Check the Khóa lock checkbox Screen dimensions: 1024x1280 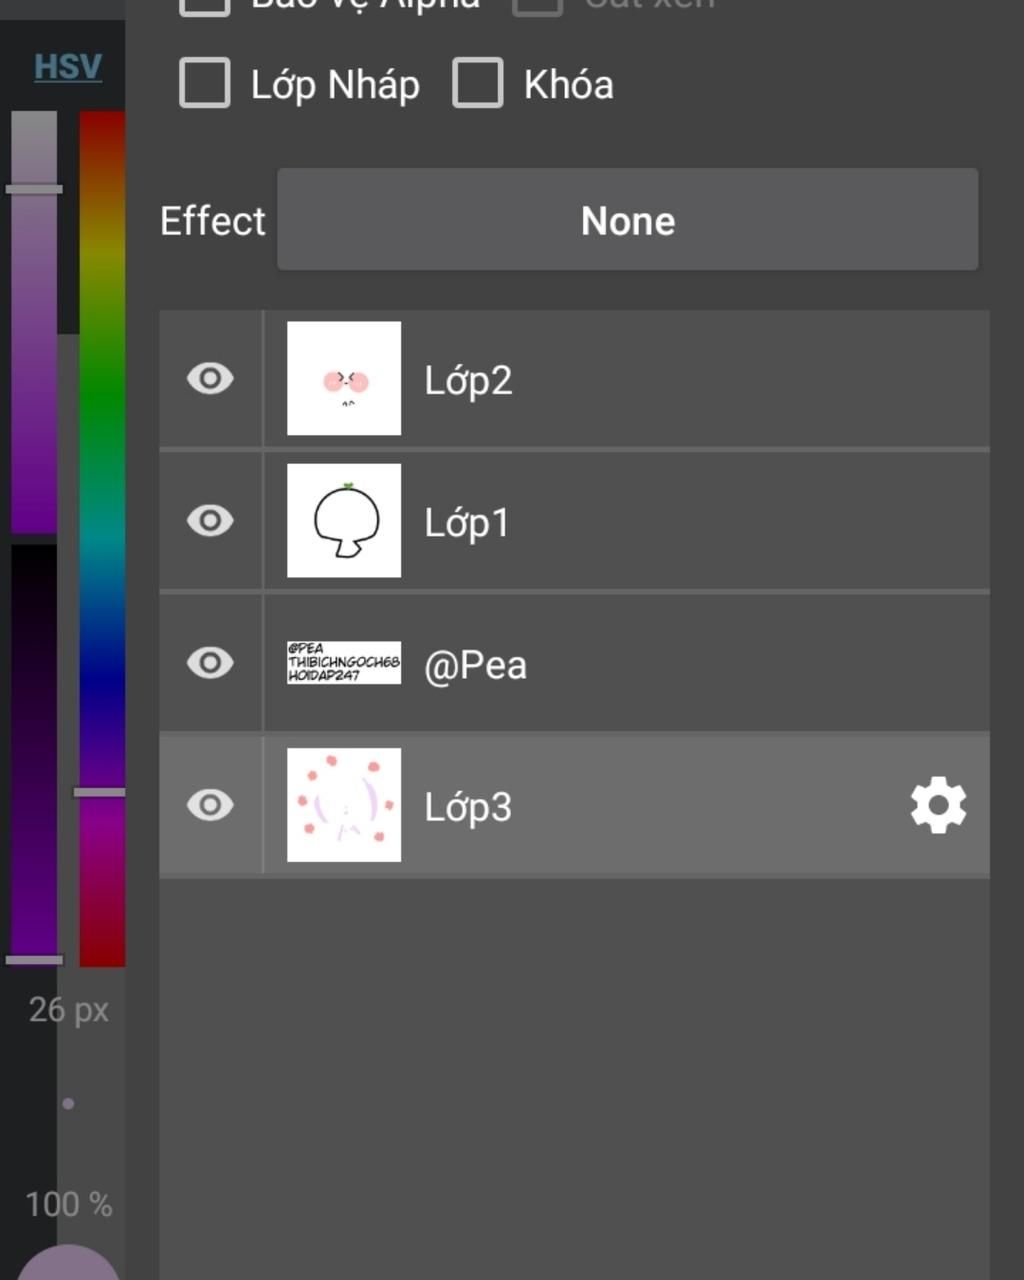point(478,83)
